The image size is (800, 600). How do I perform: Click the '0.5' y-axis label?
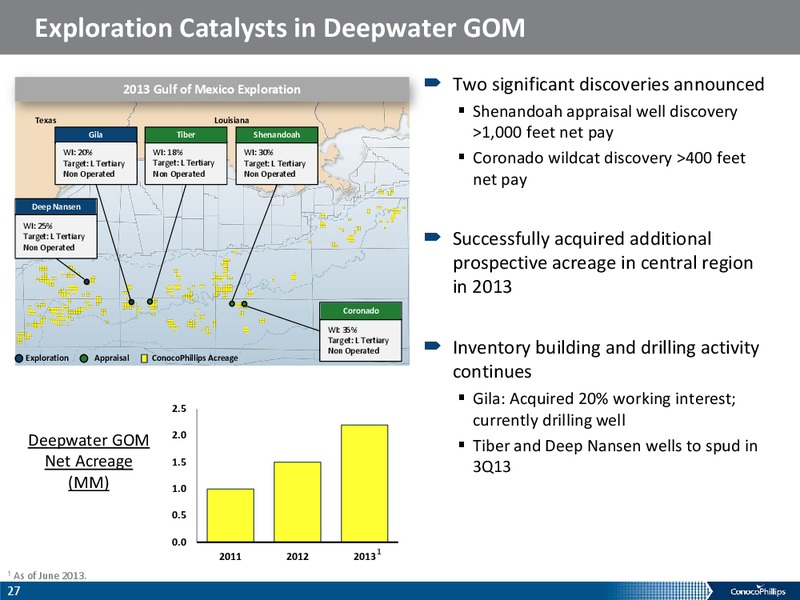tap(180, 515)
